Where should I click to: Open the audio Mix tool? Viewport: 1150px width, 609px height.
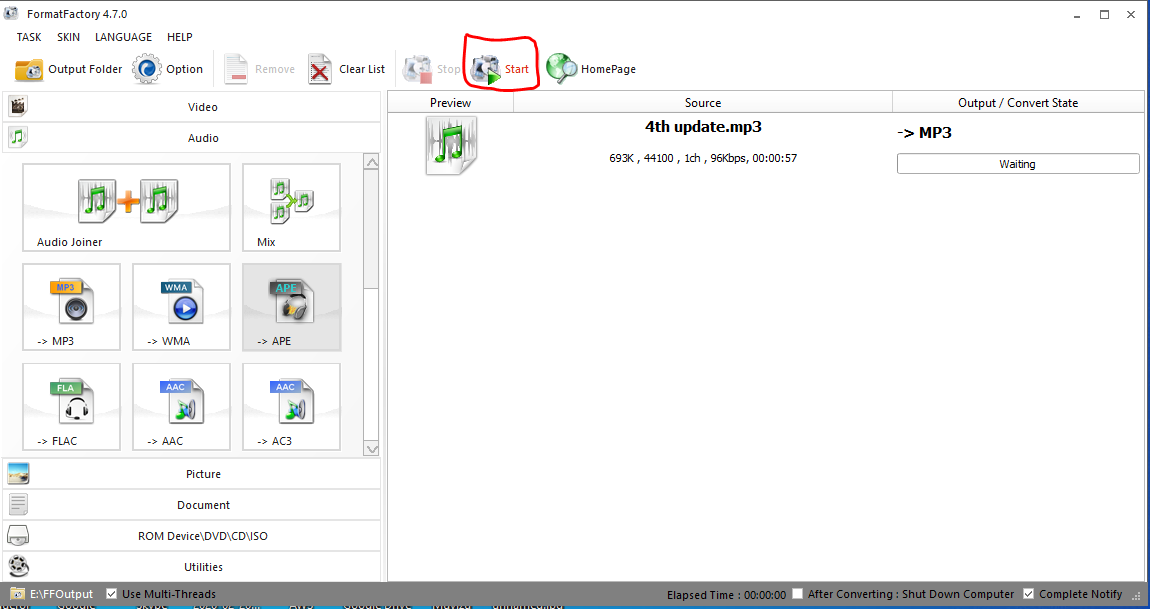[291, 208]
